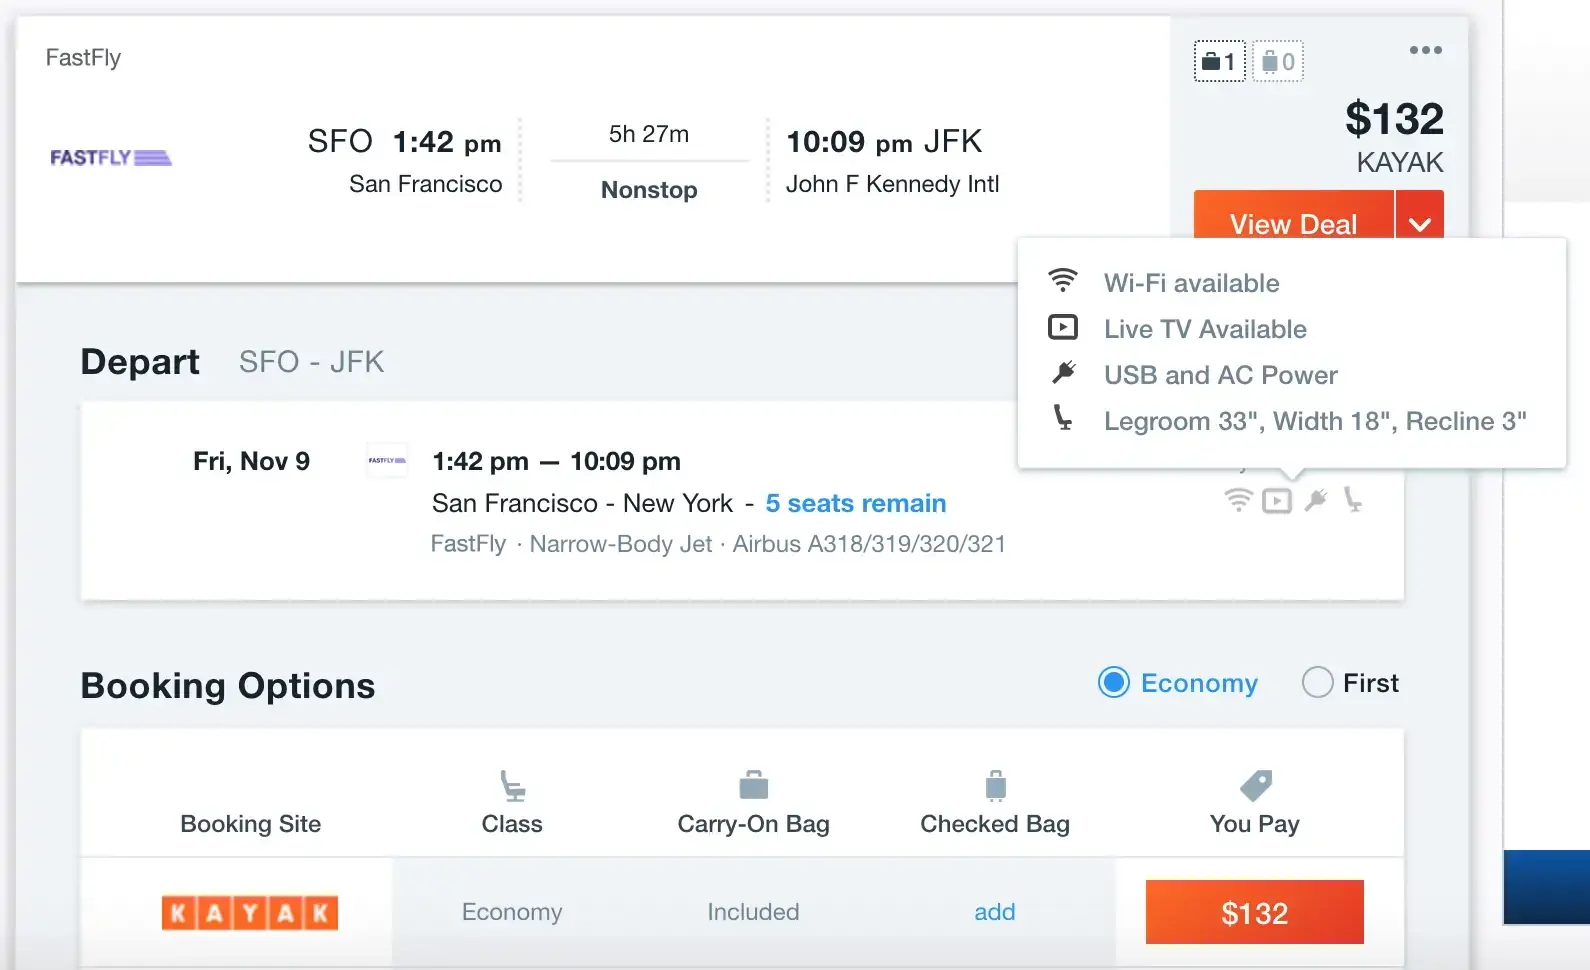Select the First class radio button

(1318, 683)
